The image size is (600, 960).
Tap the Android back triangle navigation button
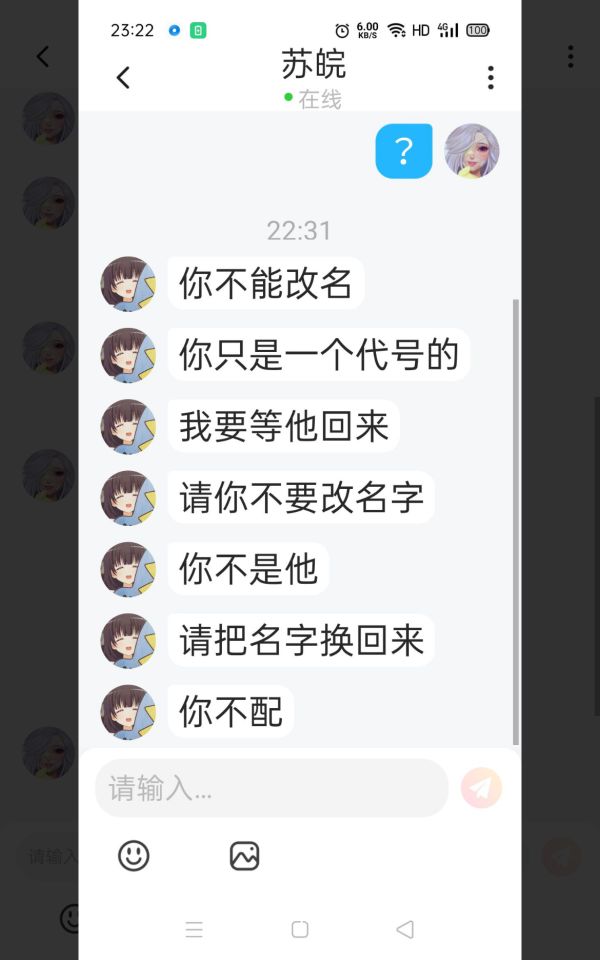click(405, 929)
